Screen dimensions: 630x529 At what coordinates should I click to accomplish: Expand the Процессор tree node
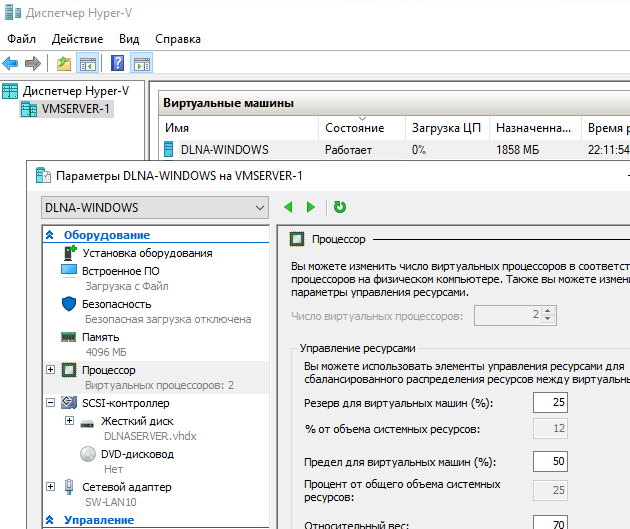point(51,370)
